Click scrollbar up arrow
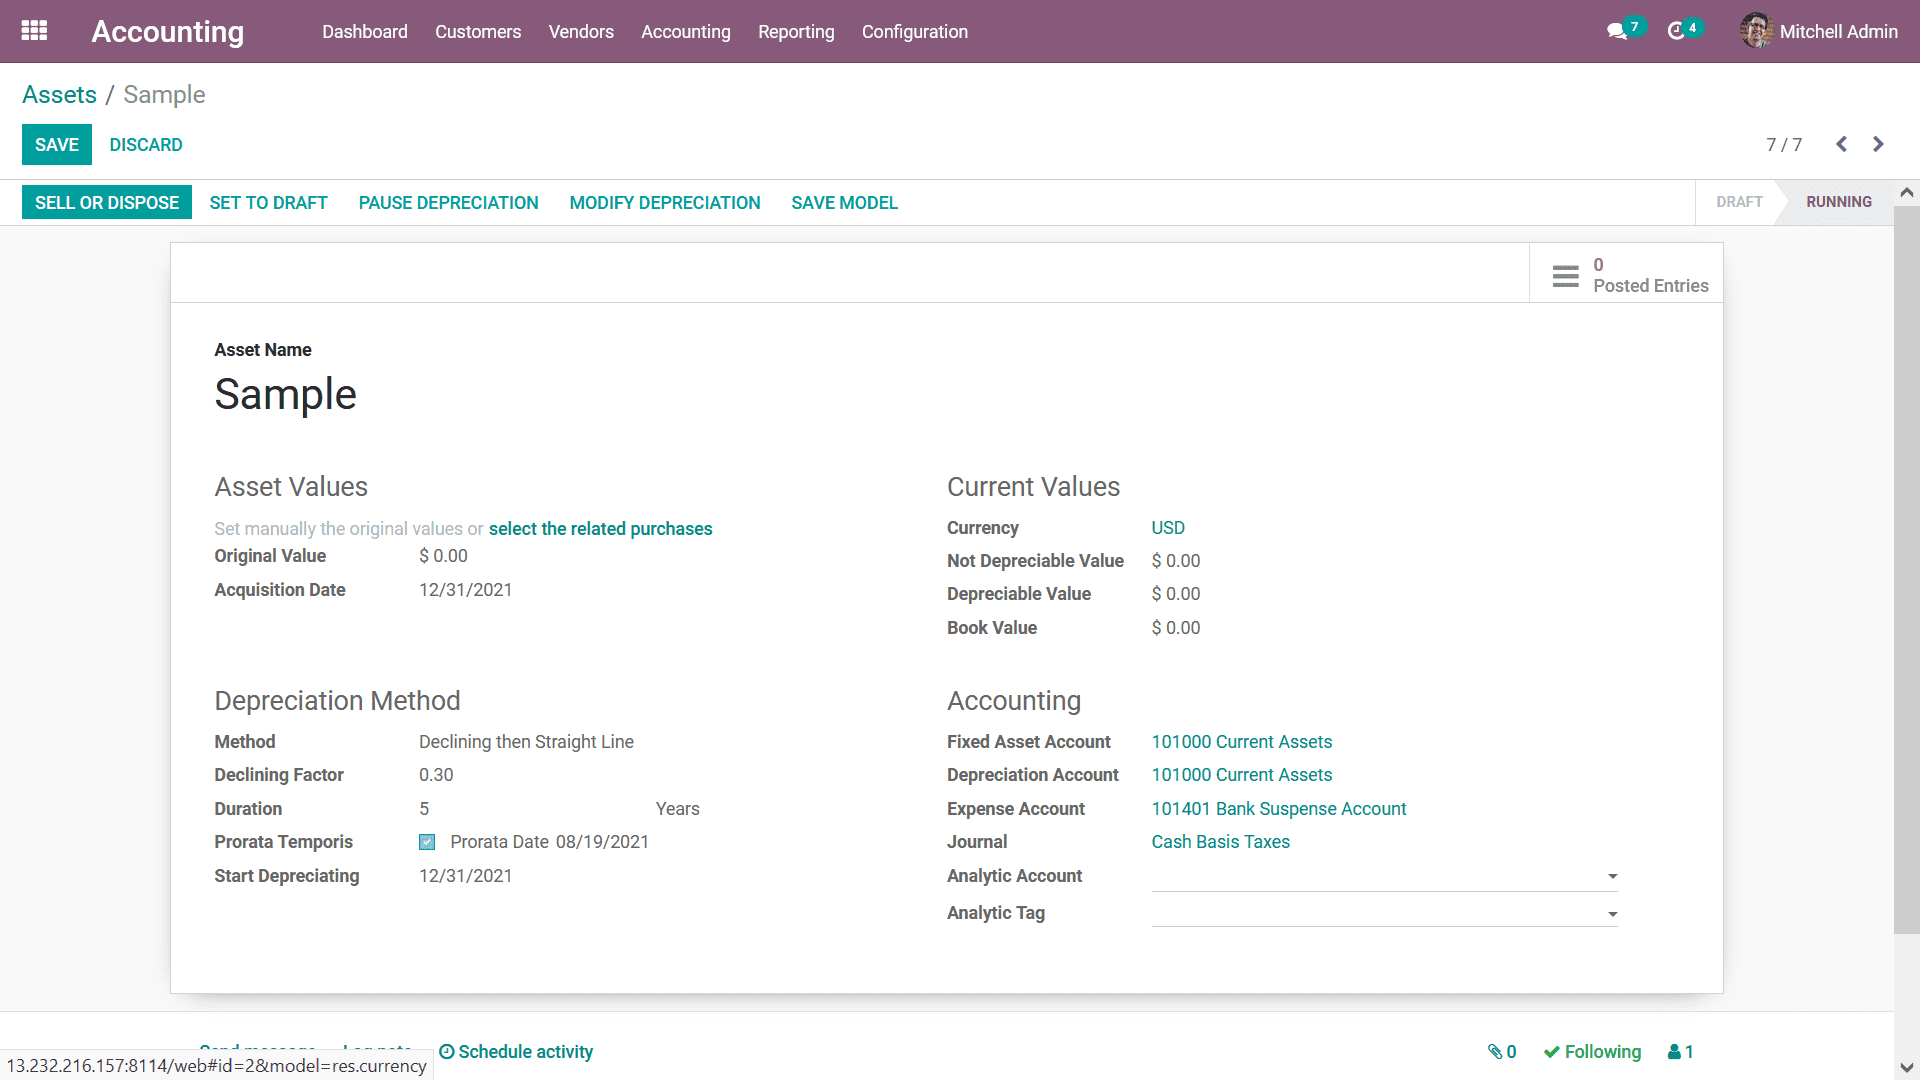 click(1906, 192)
